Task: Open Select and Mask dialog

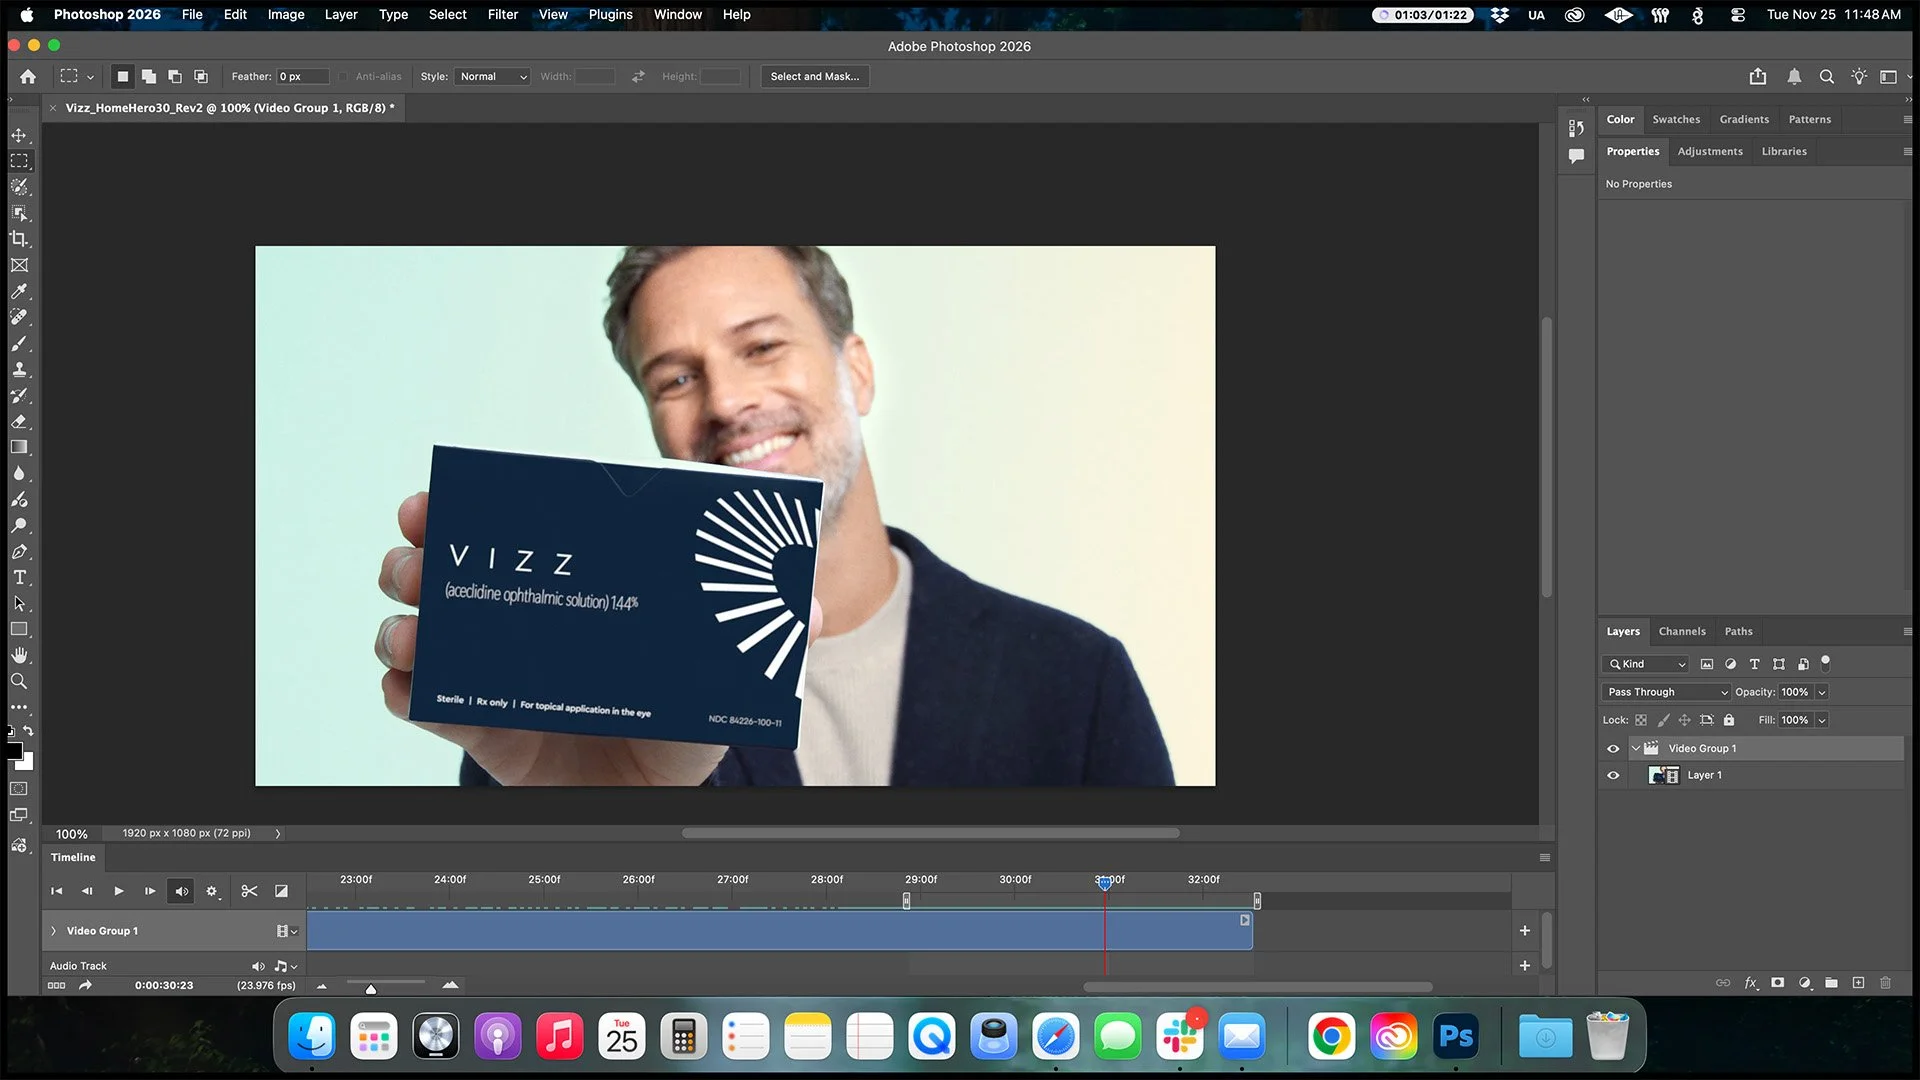Action: coord(814,76)
